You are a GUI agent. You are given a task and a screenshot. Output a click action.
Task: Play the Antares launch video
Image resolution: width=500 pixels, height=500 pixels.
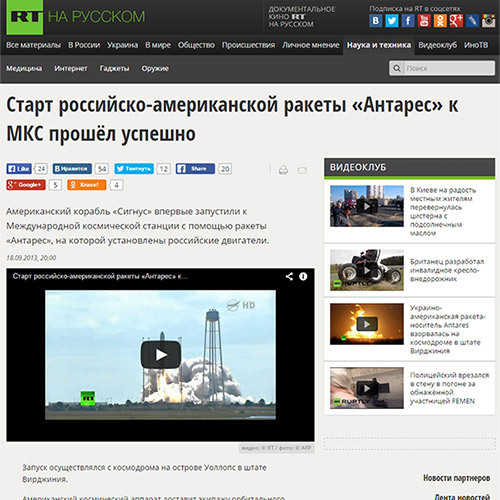[161, 355]
